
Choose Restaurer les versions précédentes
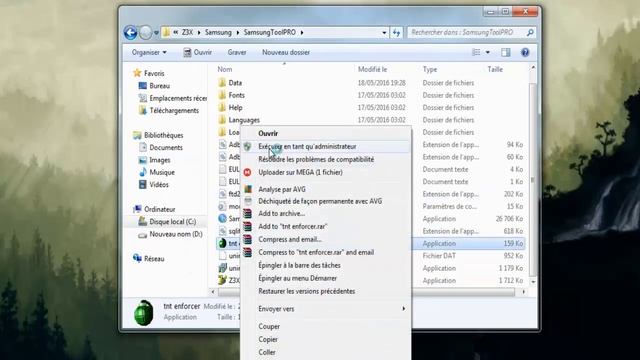tap(326, 291)
